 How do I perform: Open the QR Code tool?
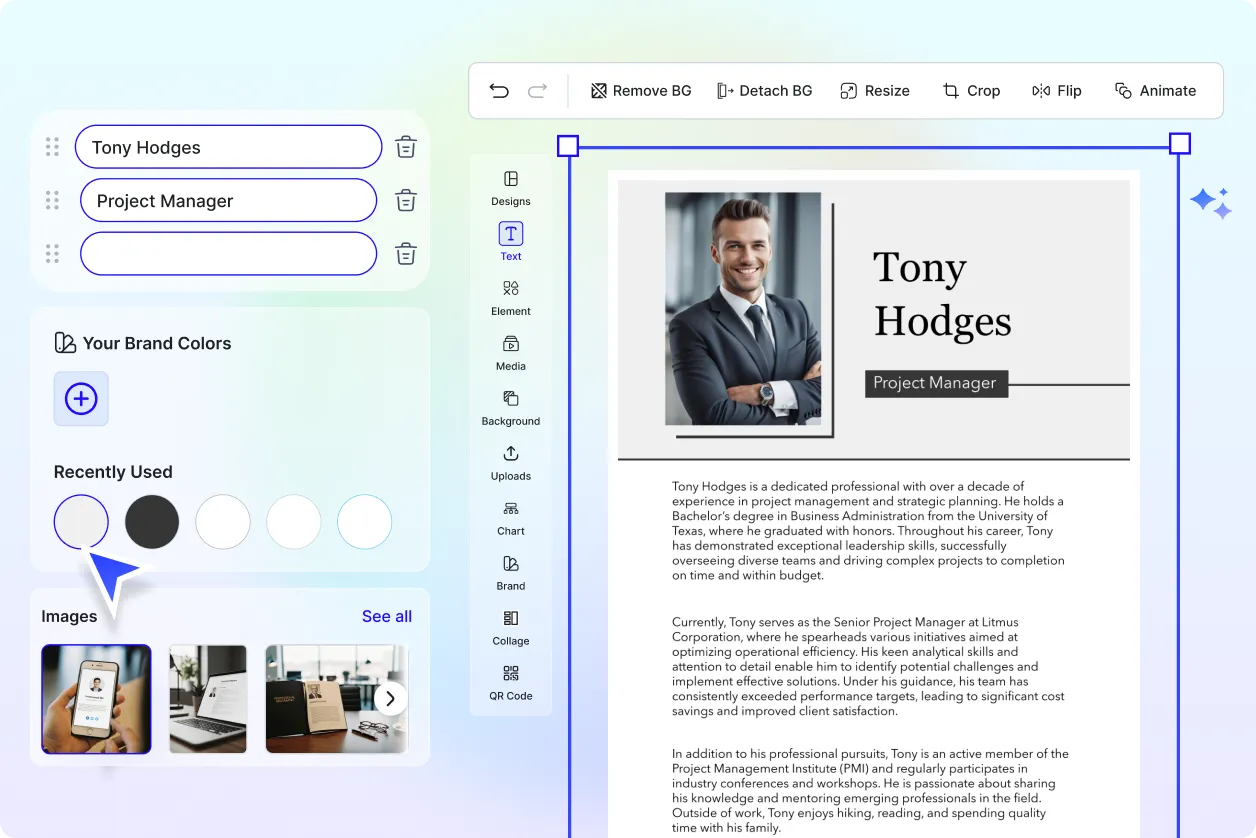(x=511, y=683)
